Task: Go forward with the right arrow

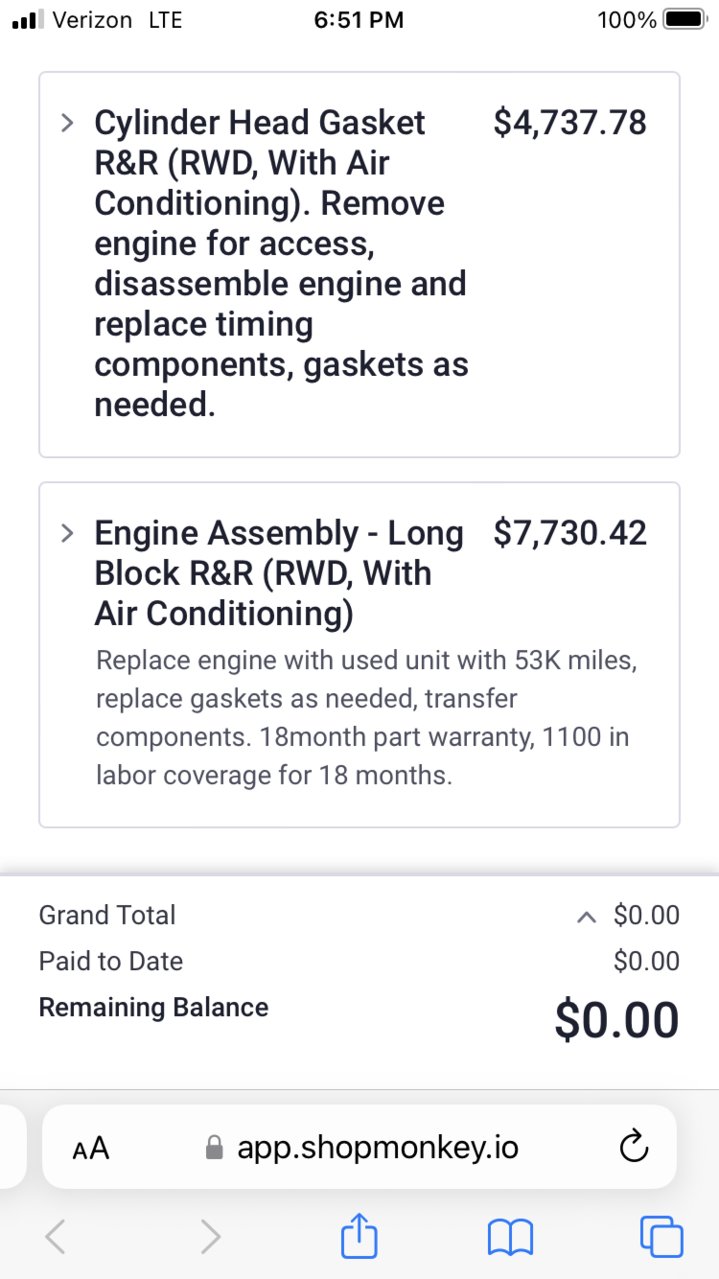Action: coord(210,1237)
